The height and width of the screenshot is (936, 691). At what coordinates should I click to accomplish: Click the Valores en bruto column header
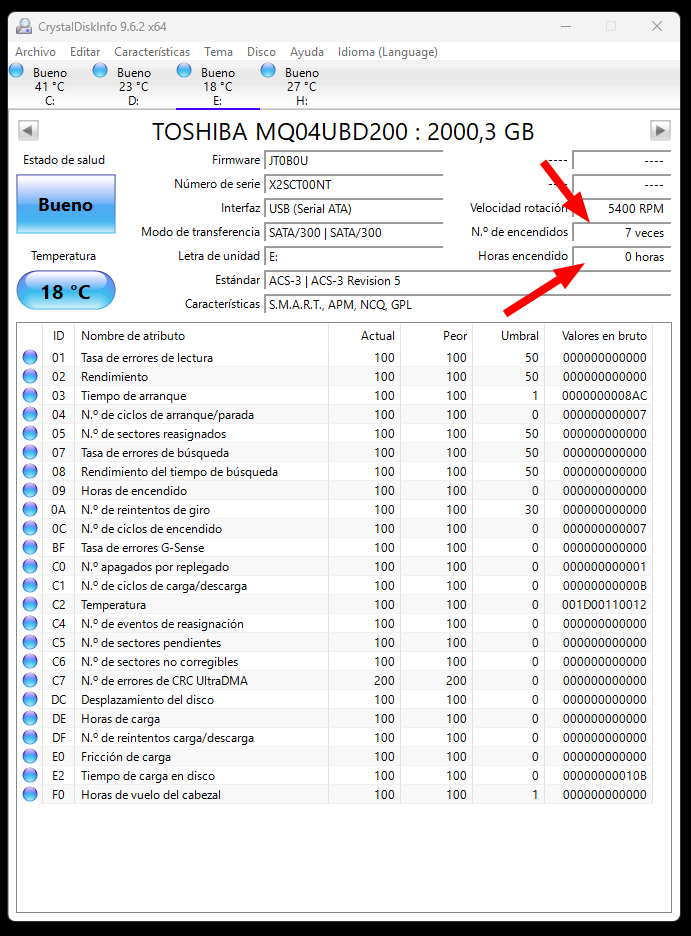(599, 335)
